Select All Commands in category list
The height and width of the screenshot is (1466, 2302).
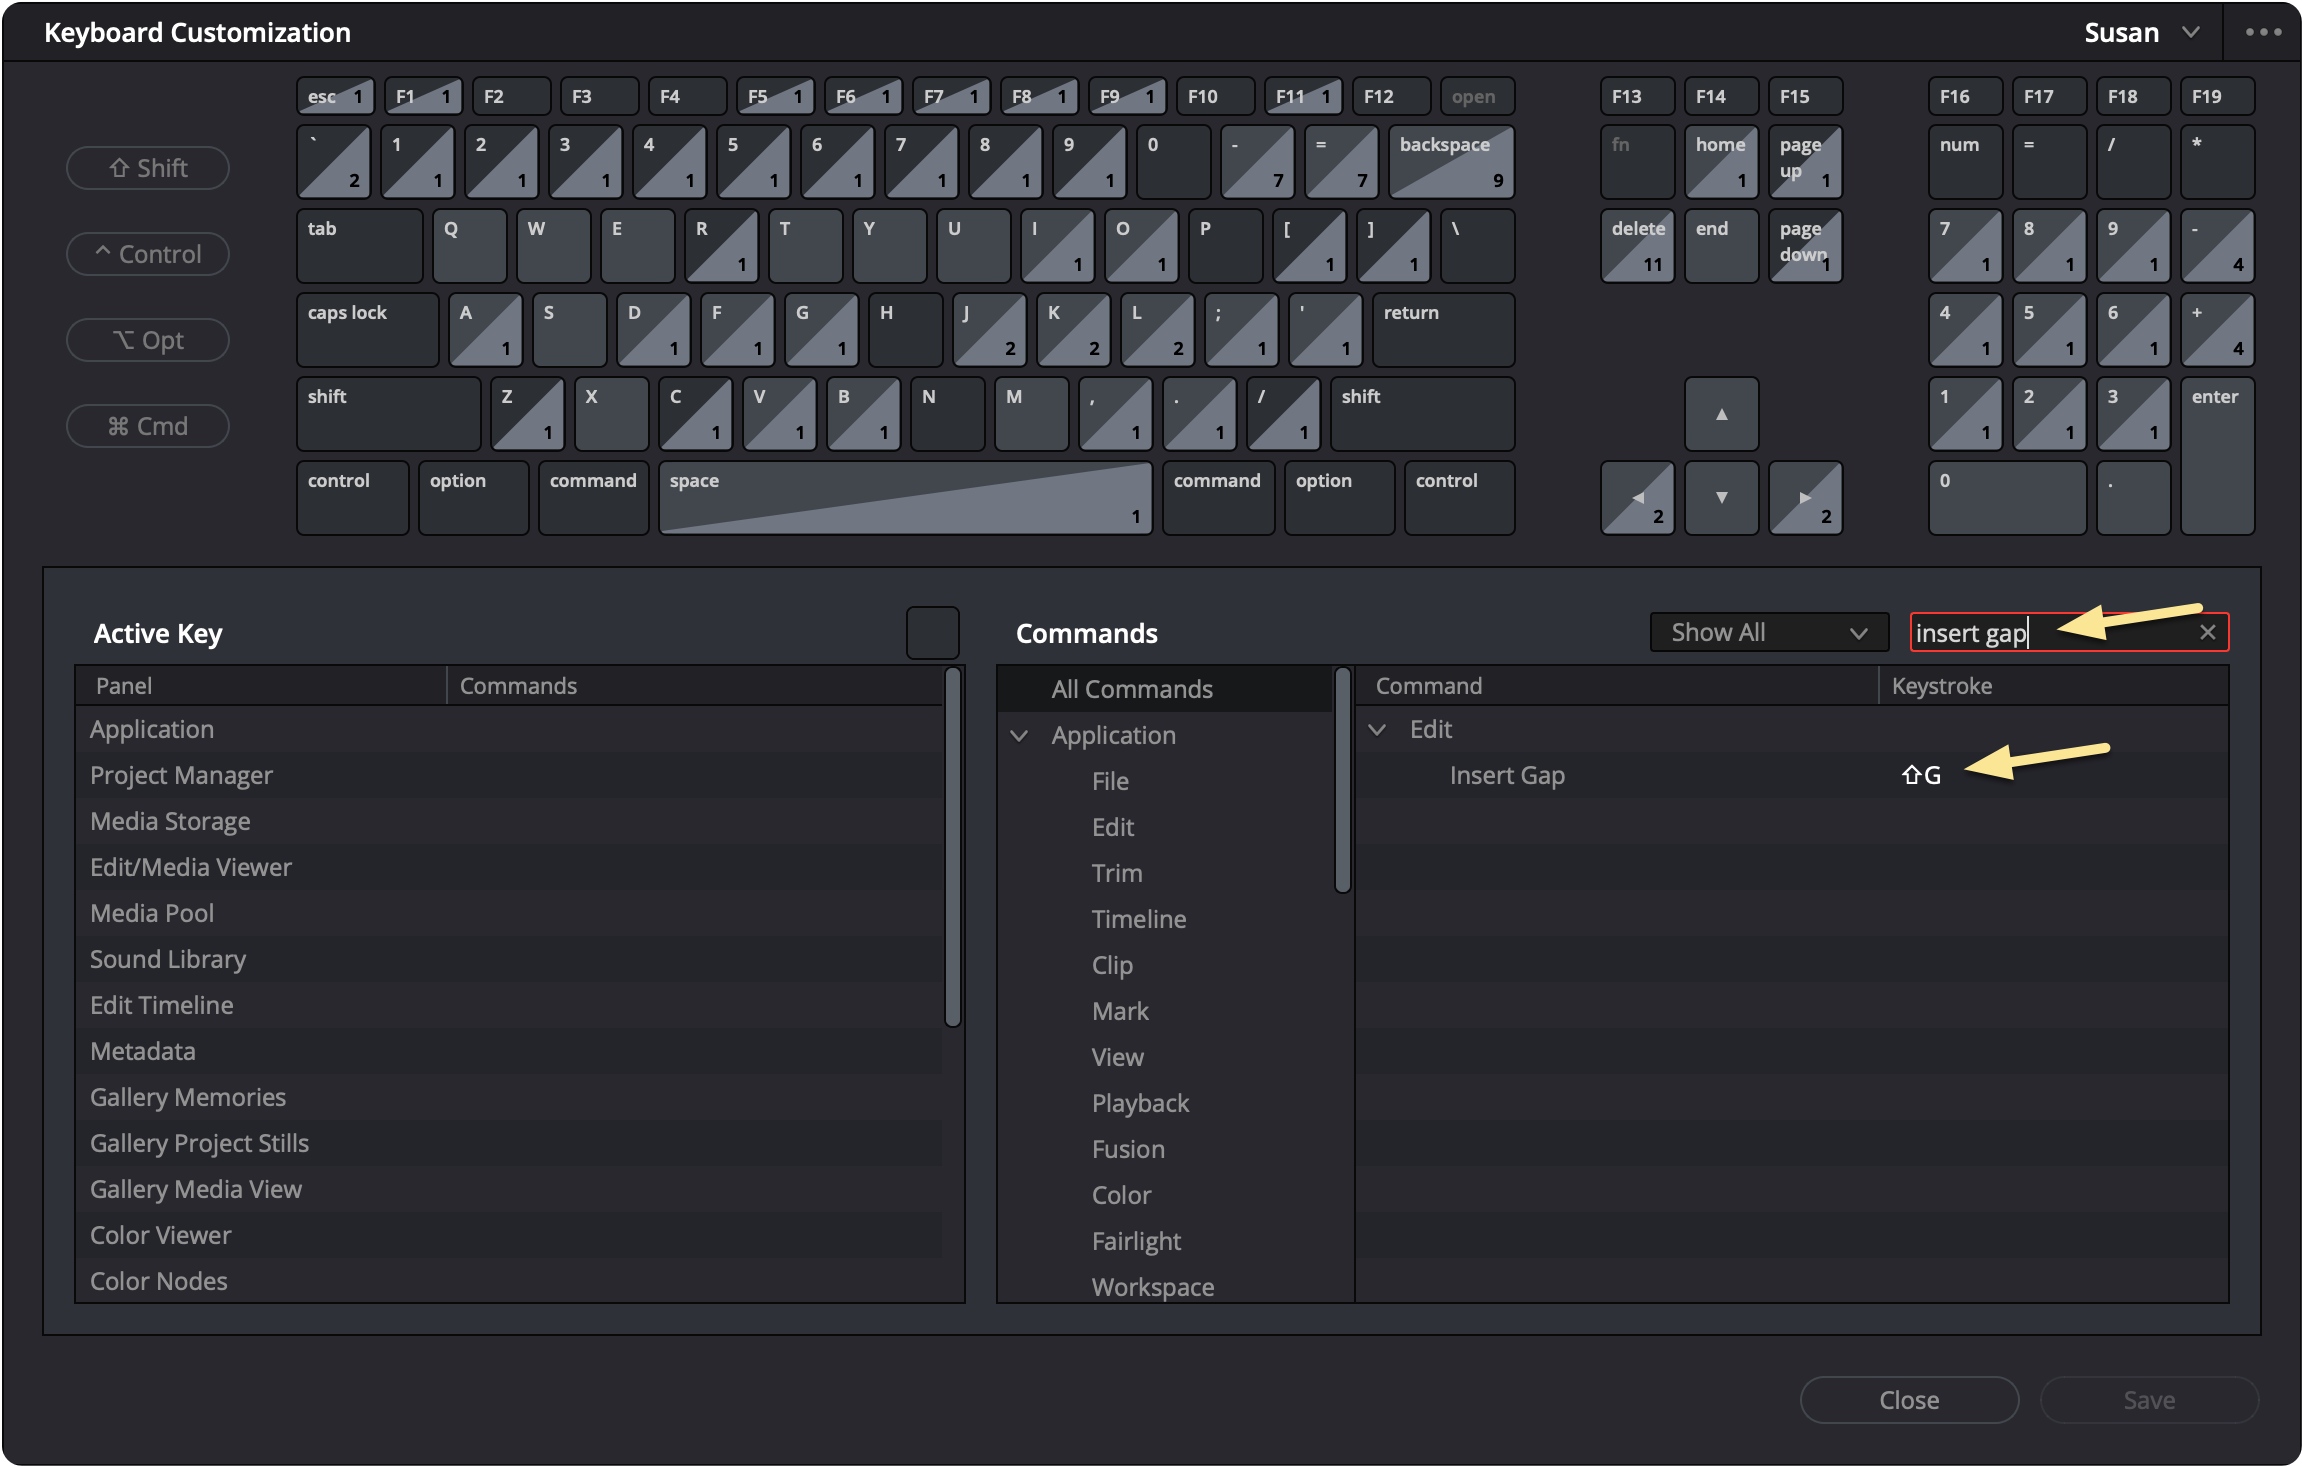pos(1131,689)
